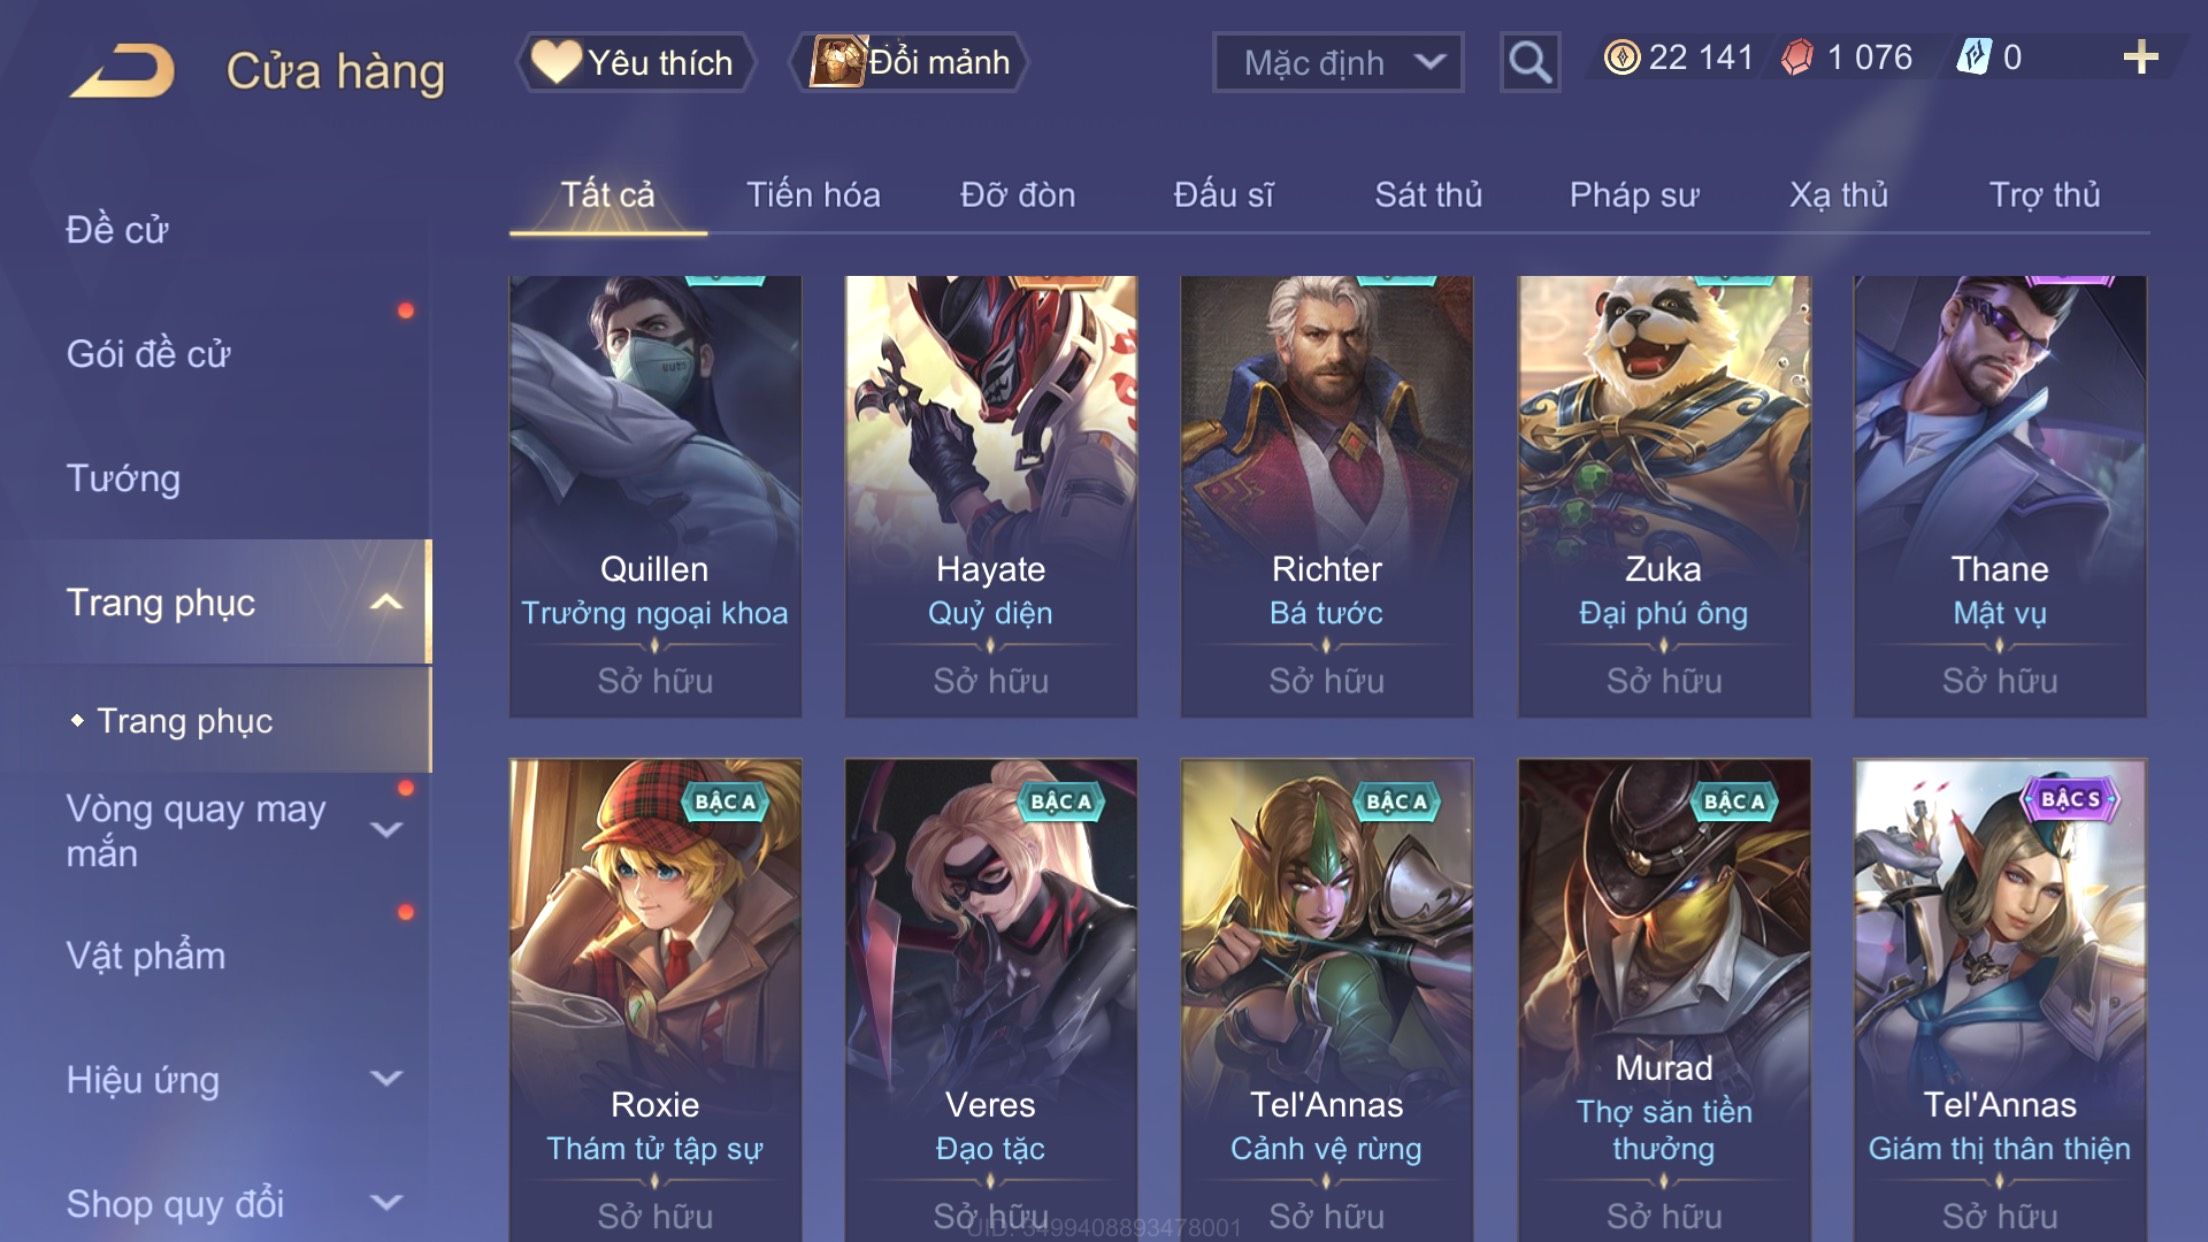
Task: Tap the plus icon to add currency
Action: [x=2140, y=58]
